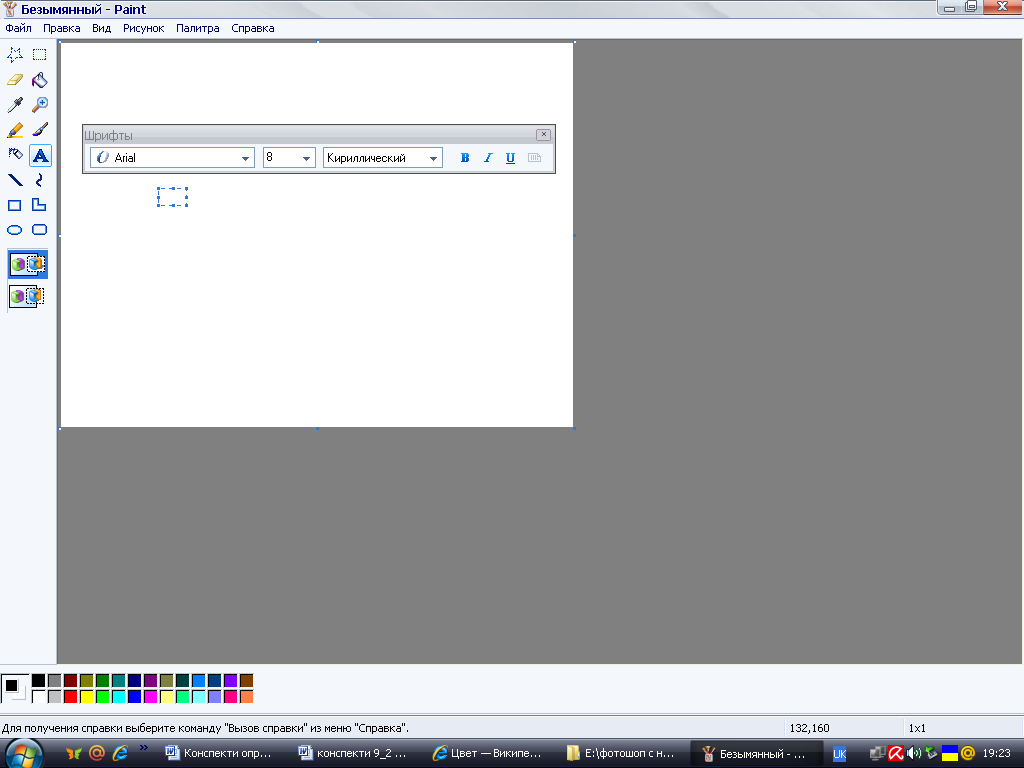
Task: Select the Brush tool
Action: coord(40,130)
